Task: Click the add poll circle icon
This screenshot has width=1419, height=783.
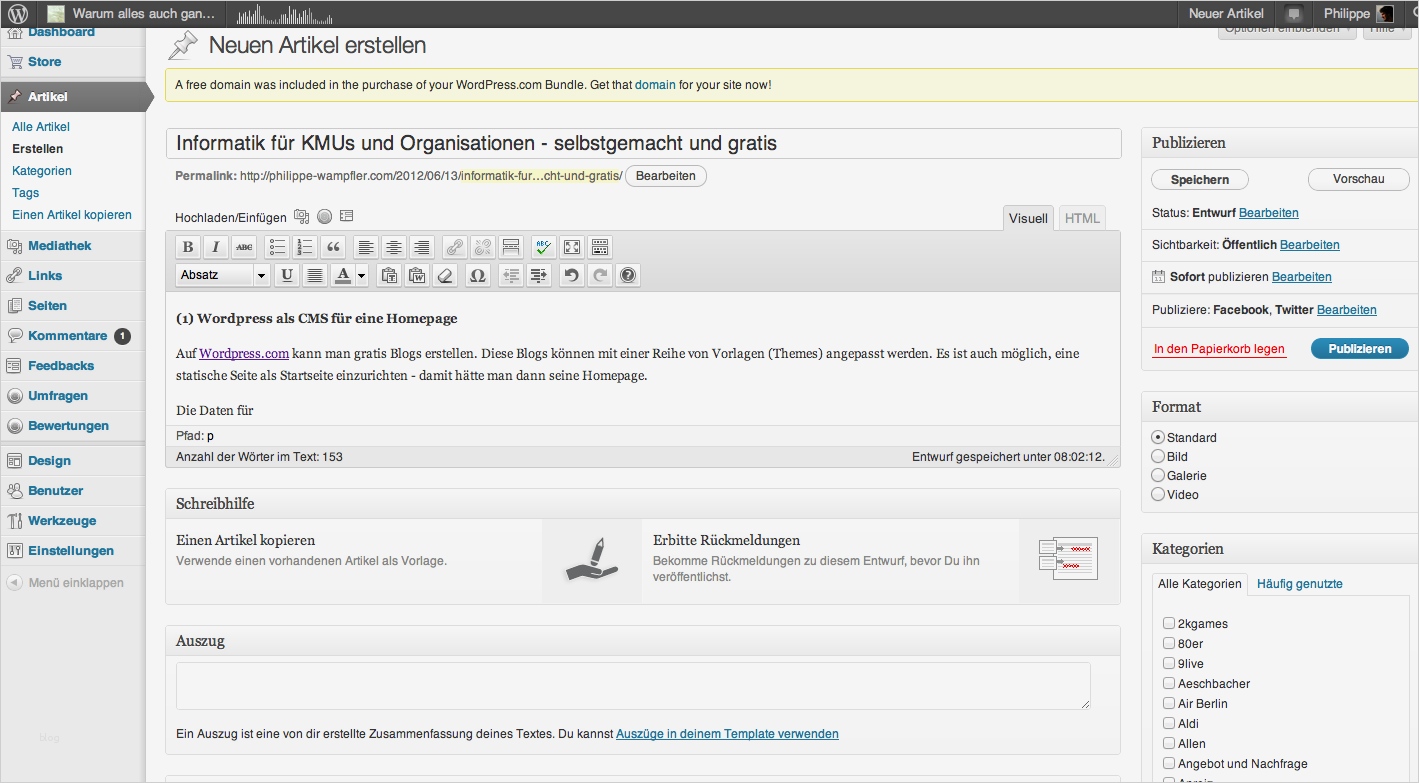Action: coord(325,217)
